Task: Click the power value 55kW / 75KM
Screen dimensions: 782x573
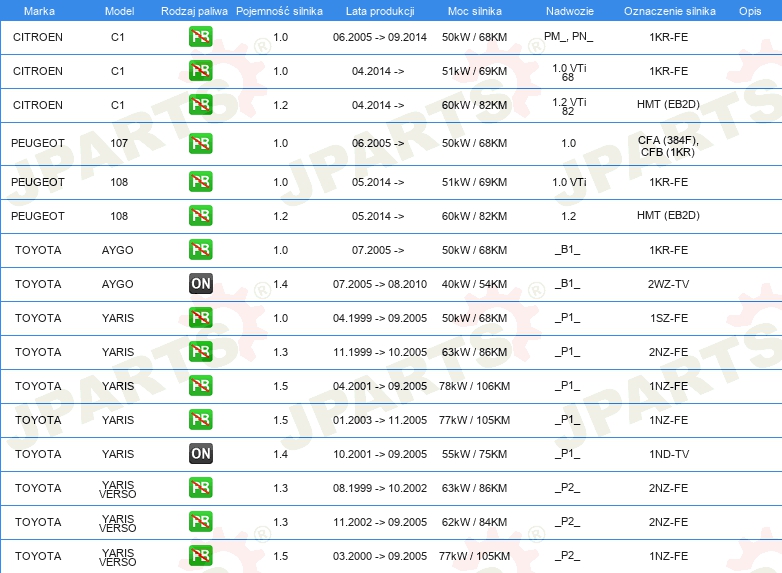Action: 474,454
